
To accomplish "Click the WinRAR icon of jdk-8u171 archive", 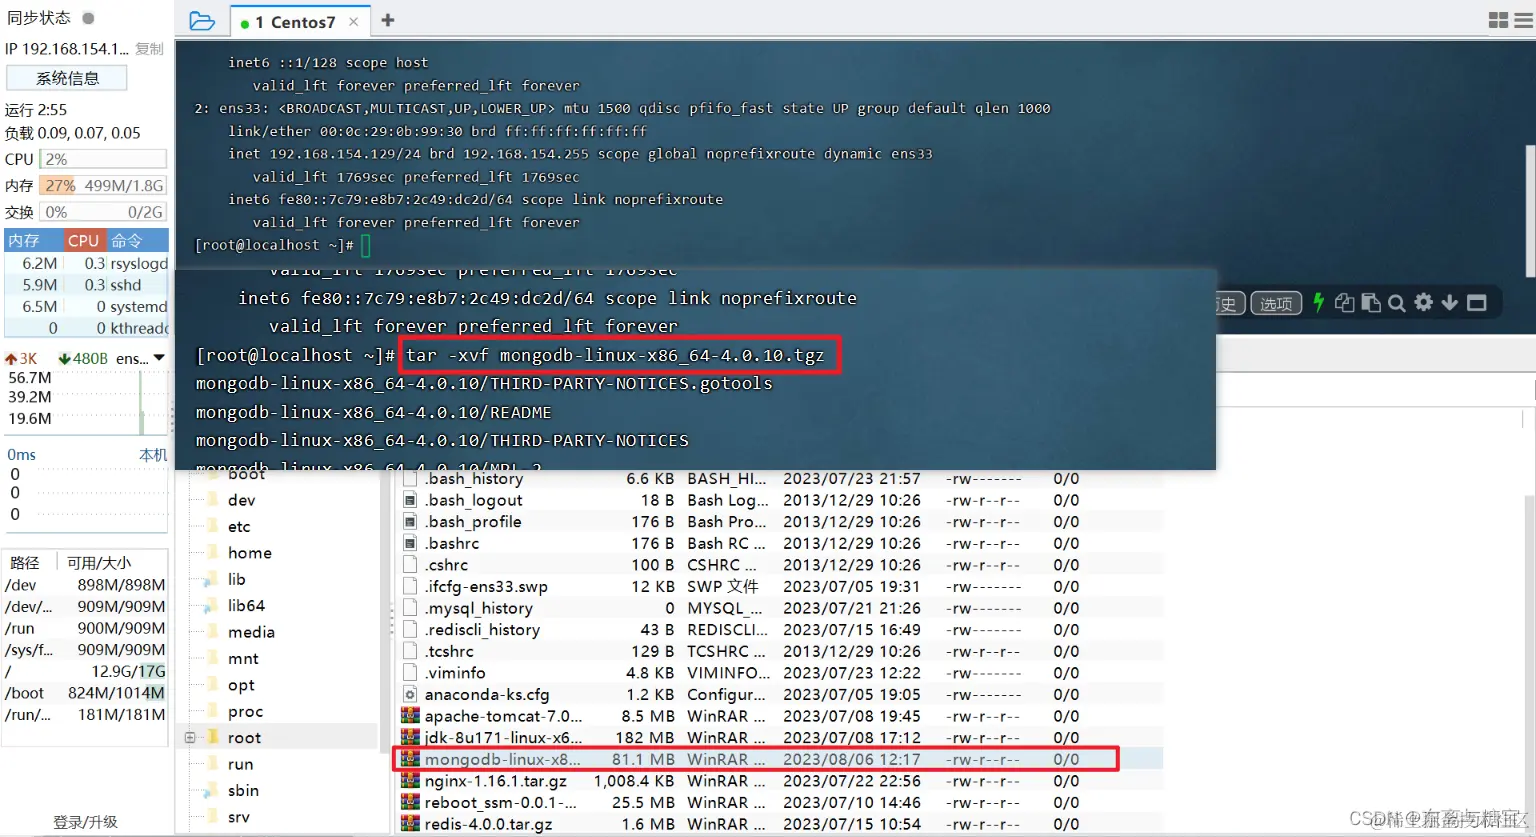I will click(410, 738).
